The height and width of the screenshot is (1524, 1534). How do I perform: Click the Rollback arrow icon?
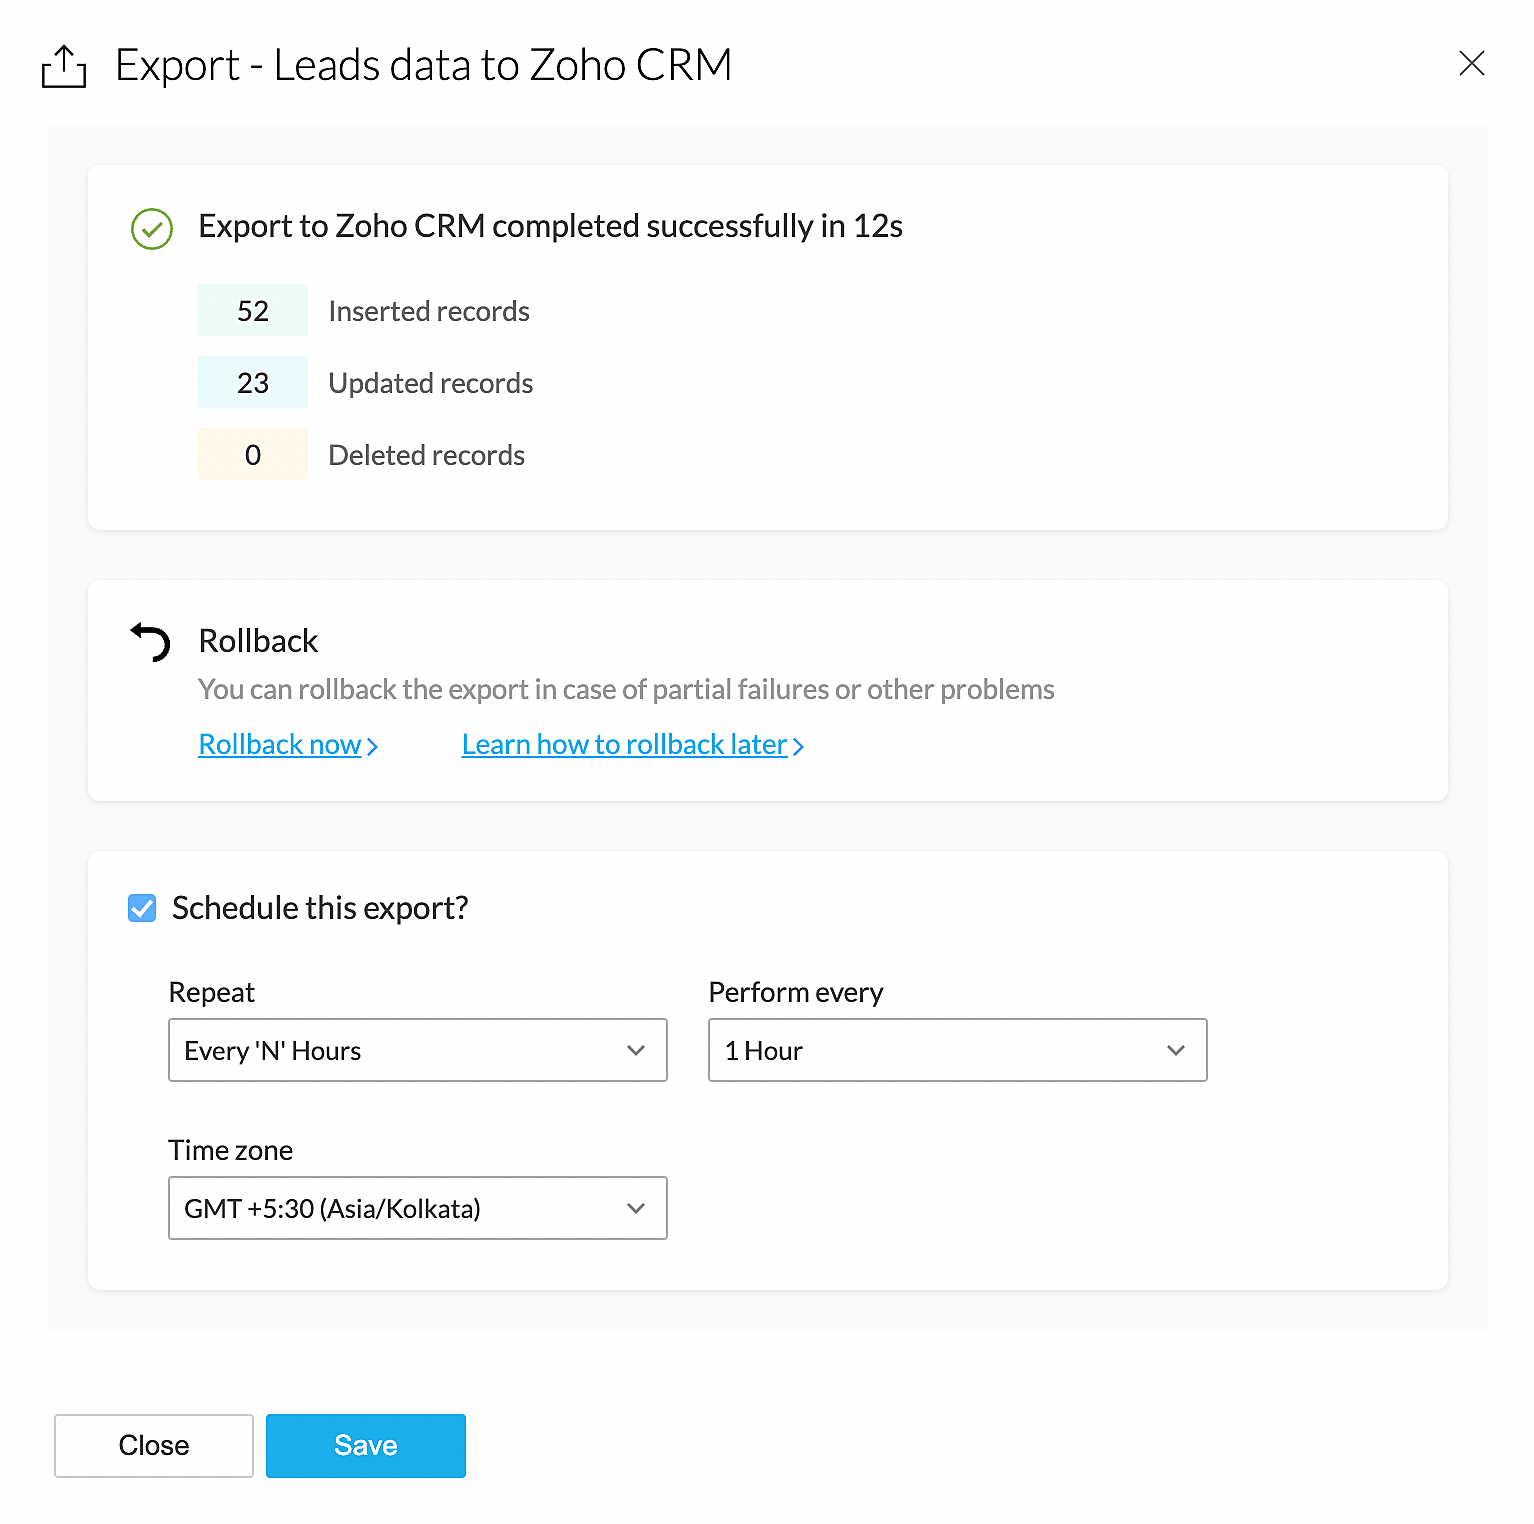coord(151,641)
